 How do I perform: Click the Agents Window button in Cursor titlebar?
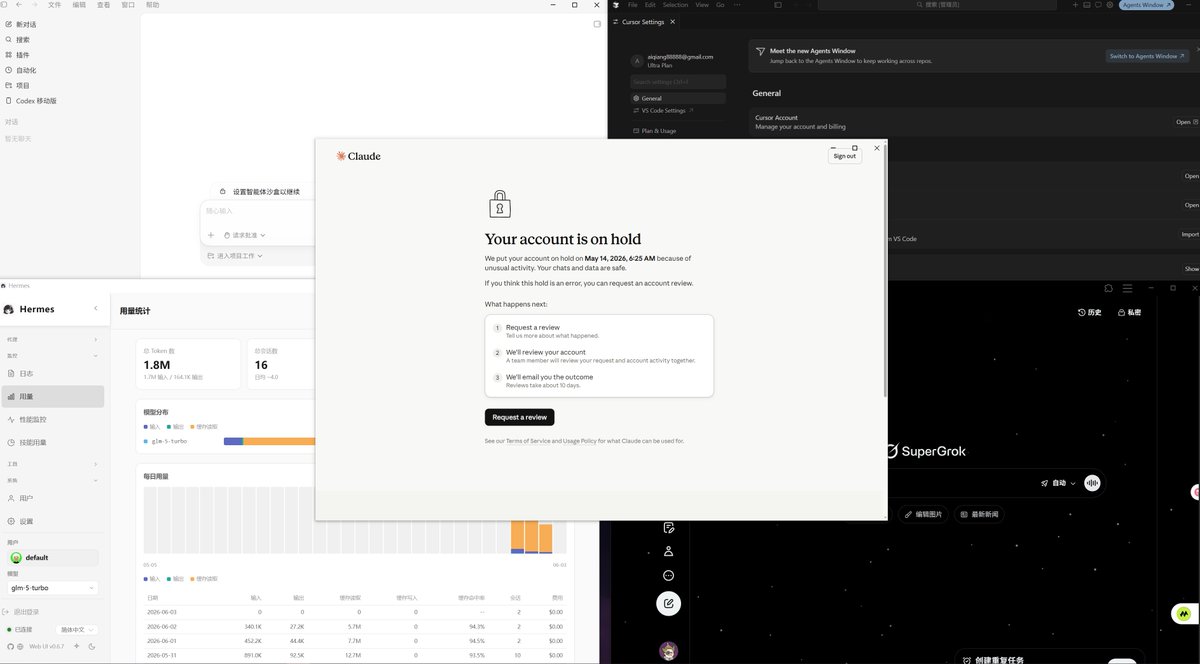tap(1146, 5)
